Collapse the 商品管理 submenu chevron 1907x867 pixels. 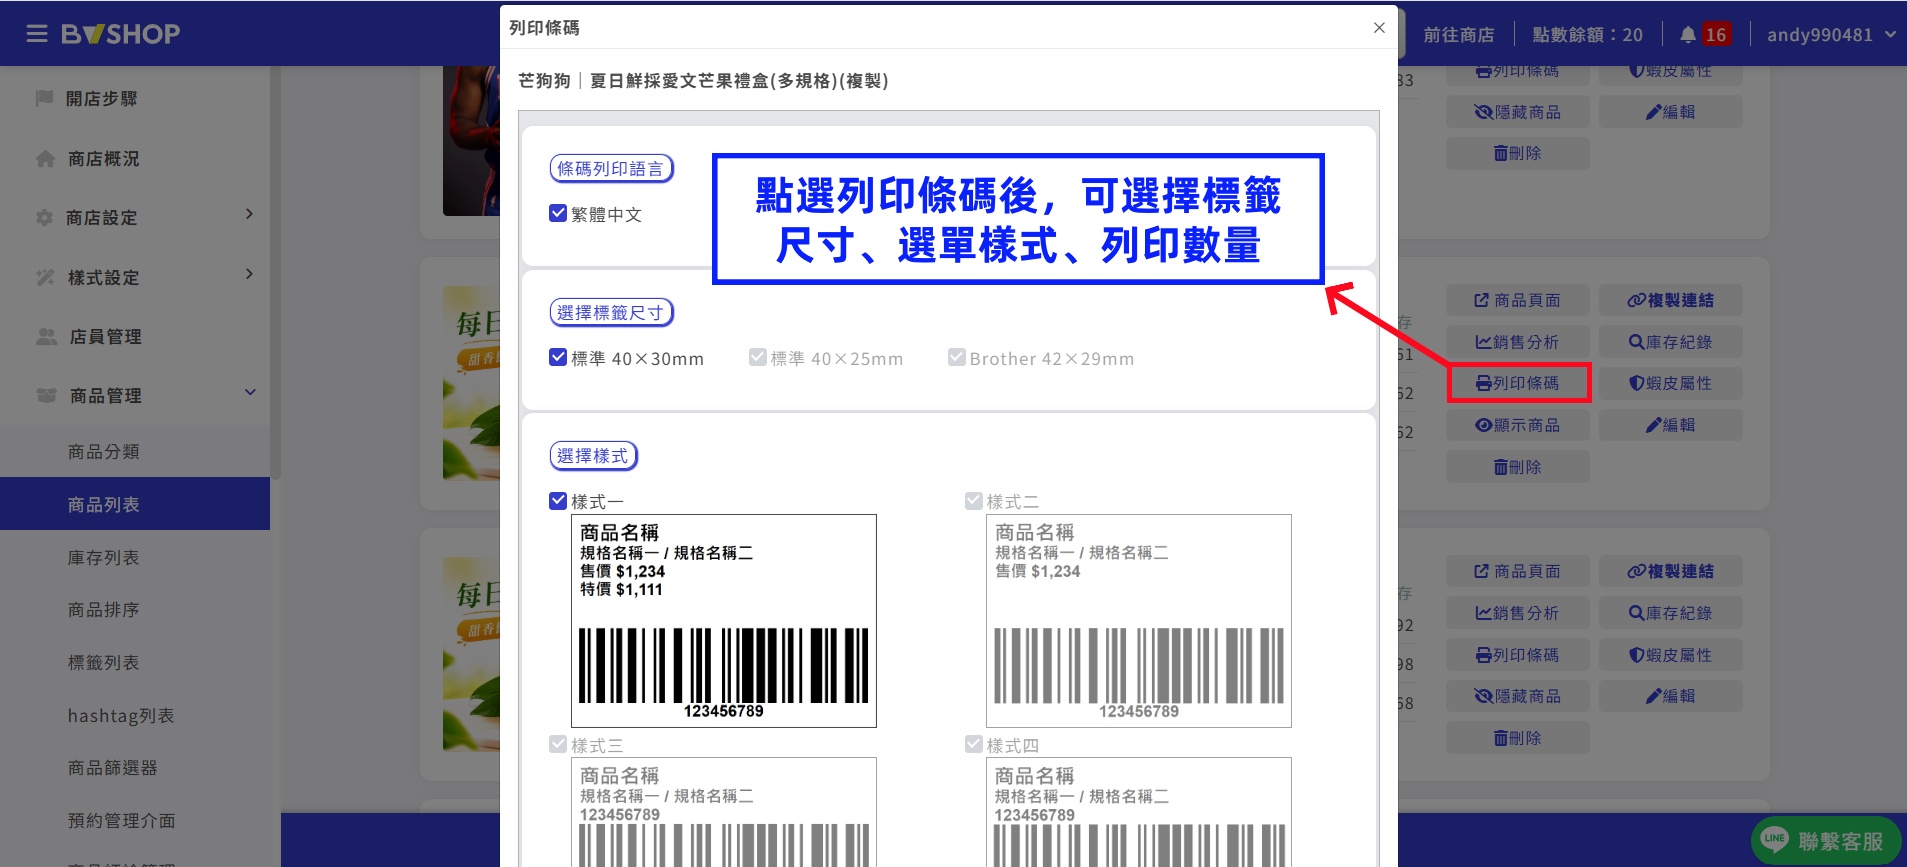[250, 392]
